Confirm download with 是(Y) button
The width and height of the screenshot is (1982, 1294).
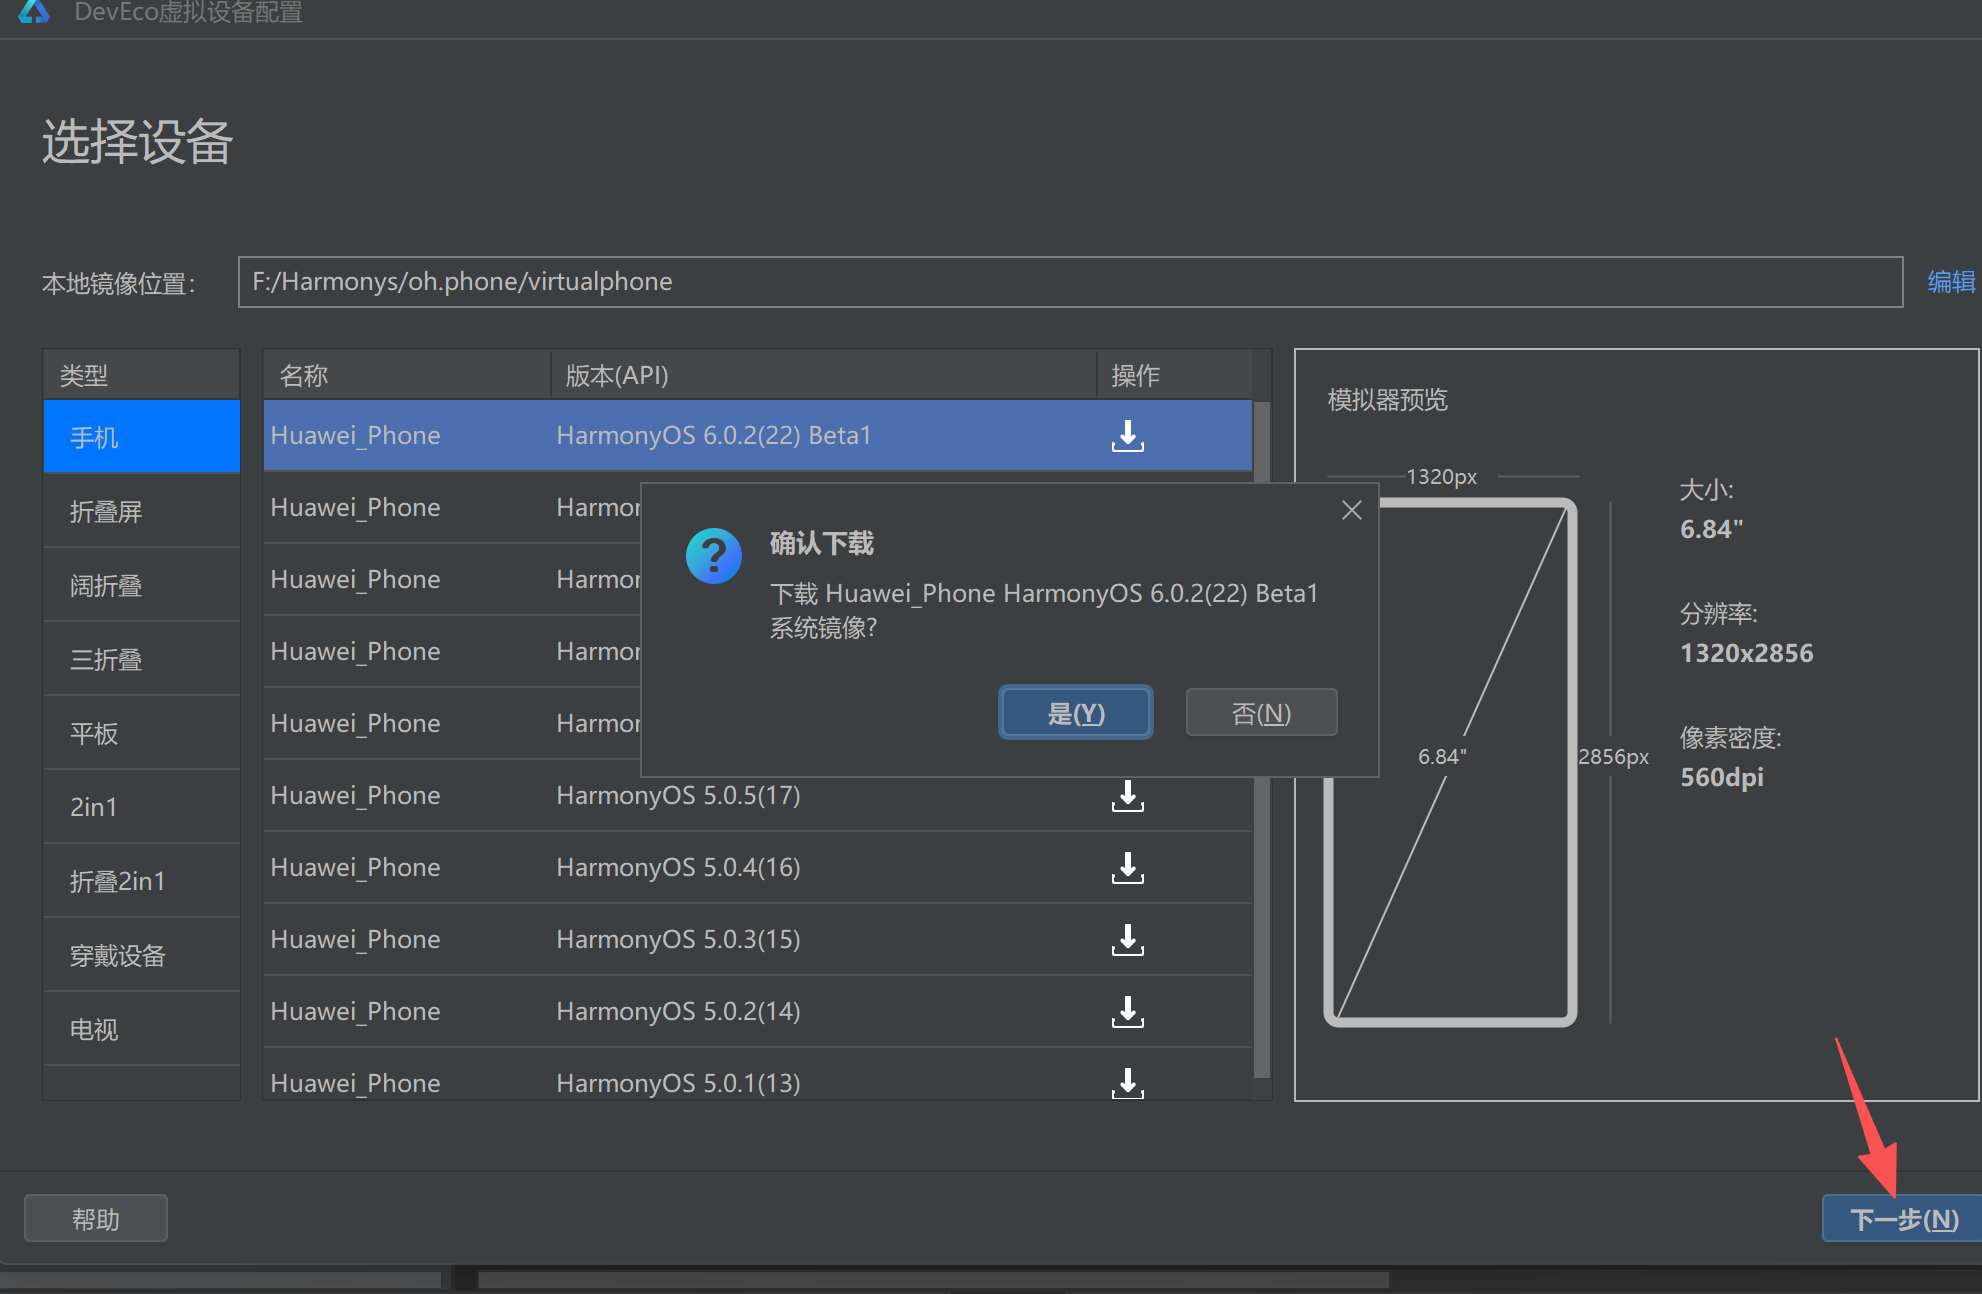1075,713
